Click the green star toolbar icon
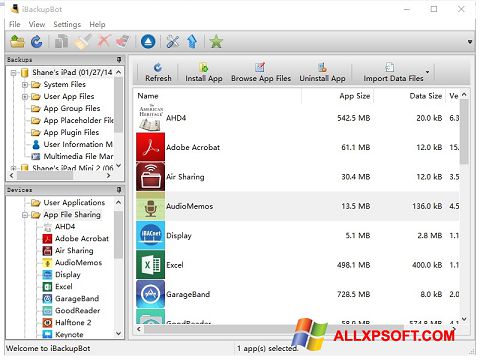Screen dimensions: 480x360 pyautogui.click(x=216, y=42)
